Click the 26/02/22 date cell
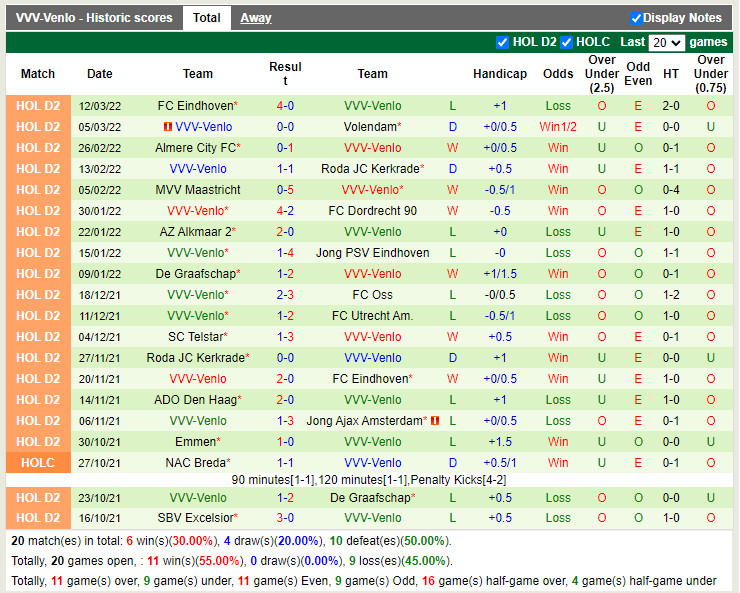Image resolution: width=740 pixels, height=593 pixels. click(x=100, y=148)
